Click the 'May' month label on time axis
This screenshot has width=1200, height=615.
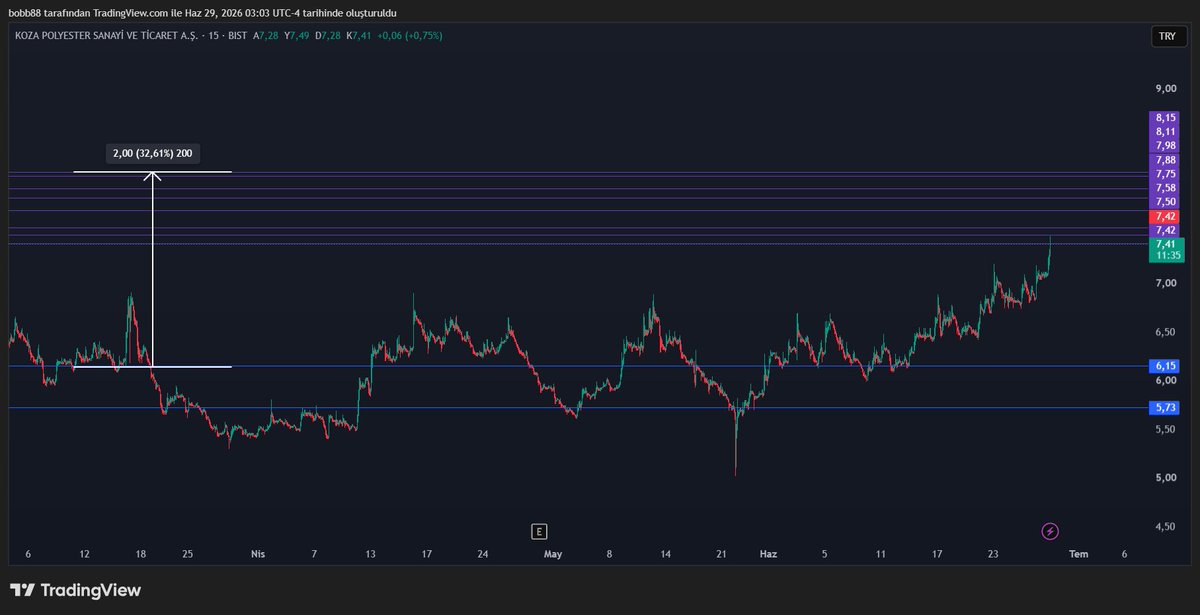coord(552,553)
